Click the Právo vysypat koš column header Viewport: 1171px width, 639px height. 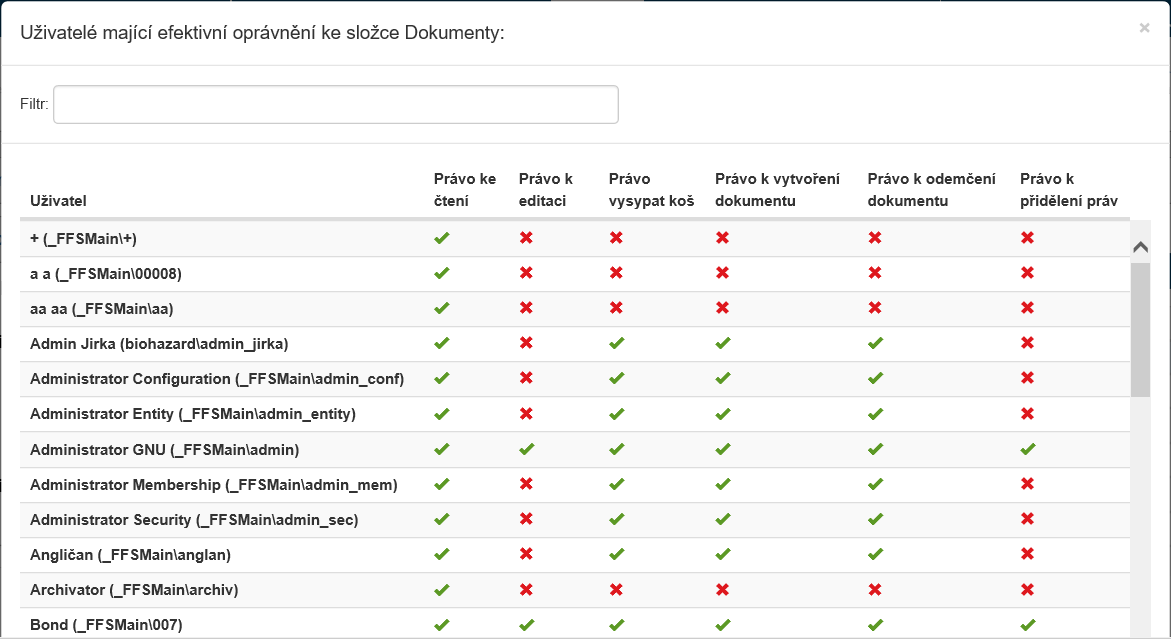[651, 190]
